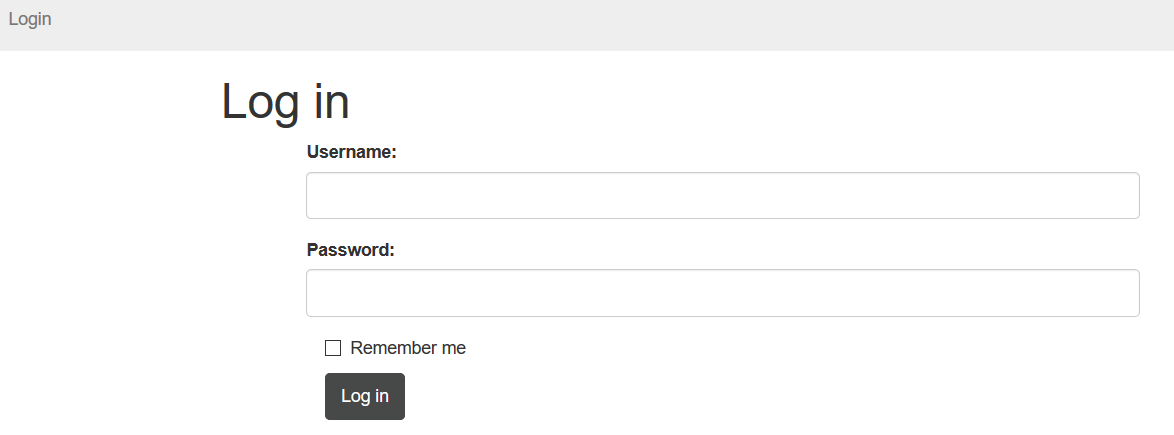Click the bold Username: text
1174x435 pixels.
pyautogui.click(x=352, y=152)
